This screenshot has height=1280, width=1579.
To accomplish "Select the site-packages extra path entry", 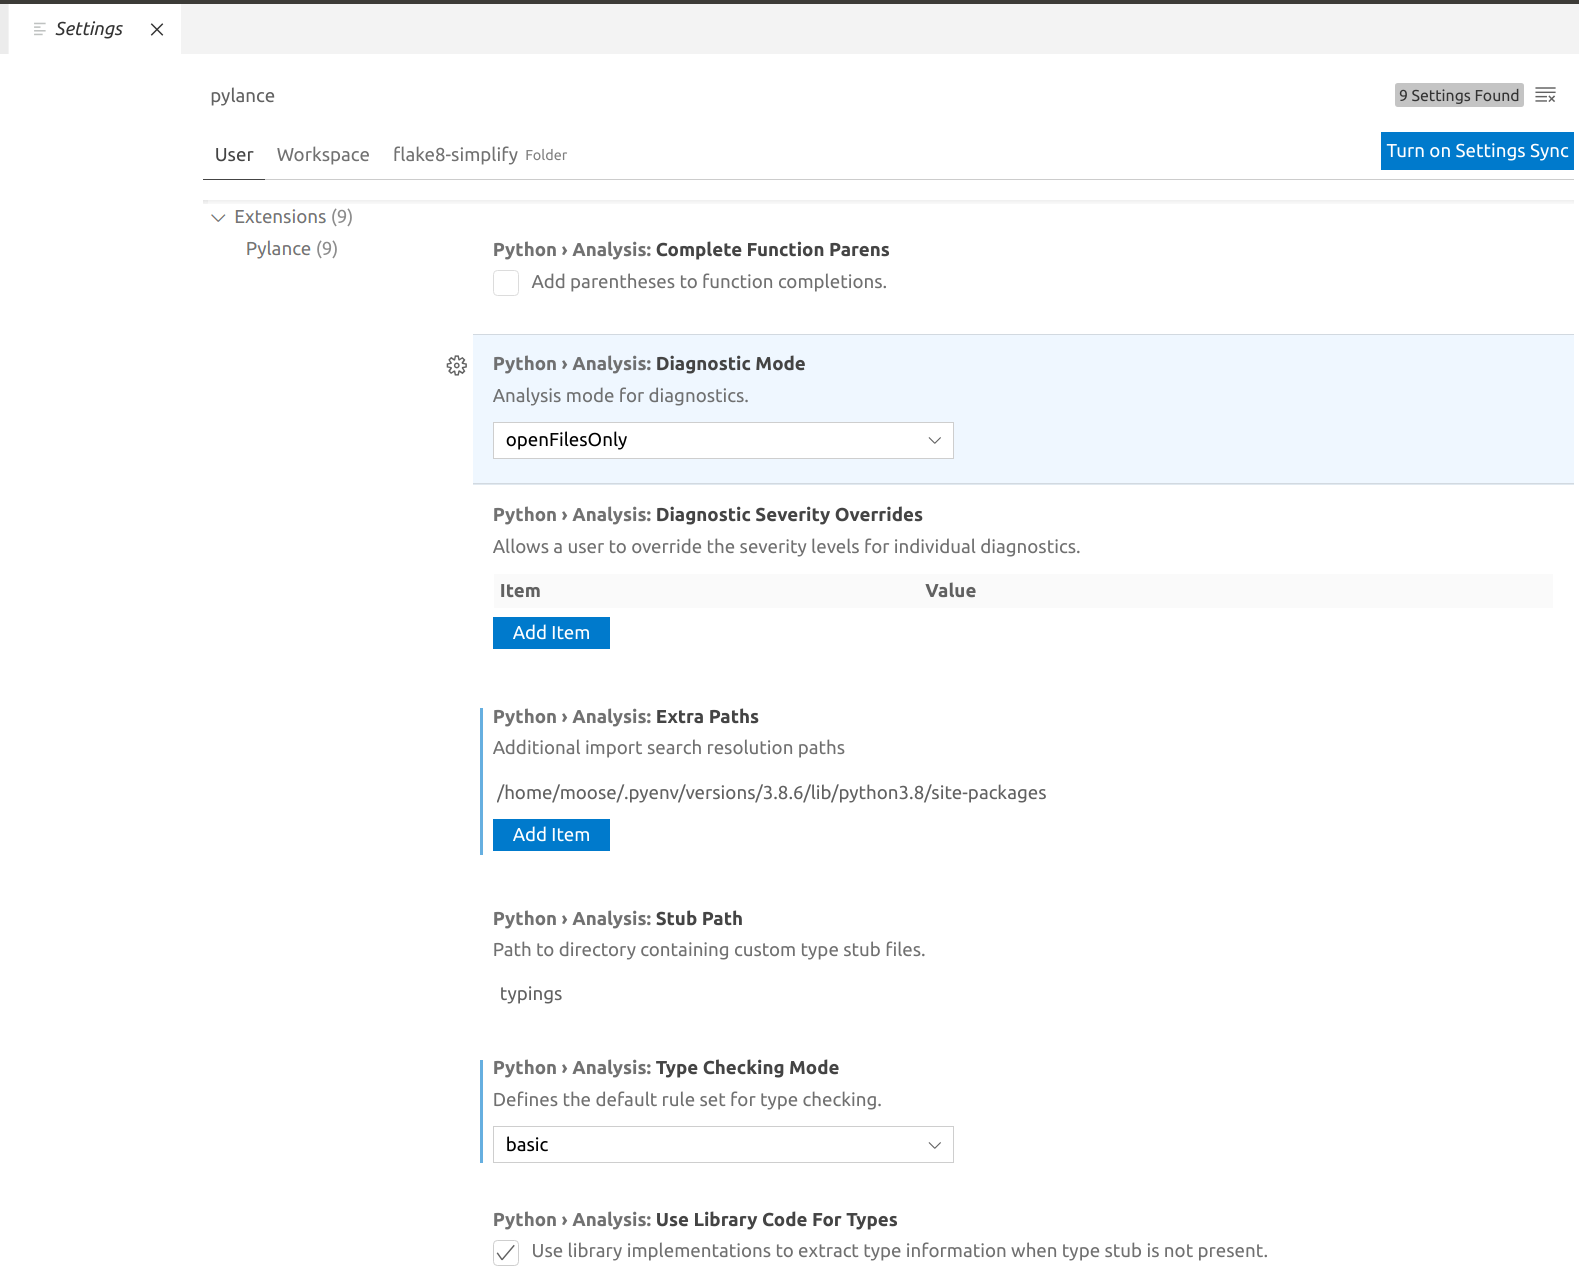I will coord(772,792).
